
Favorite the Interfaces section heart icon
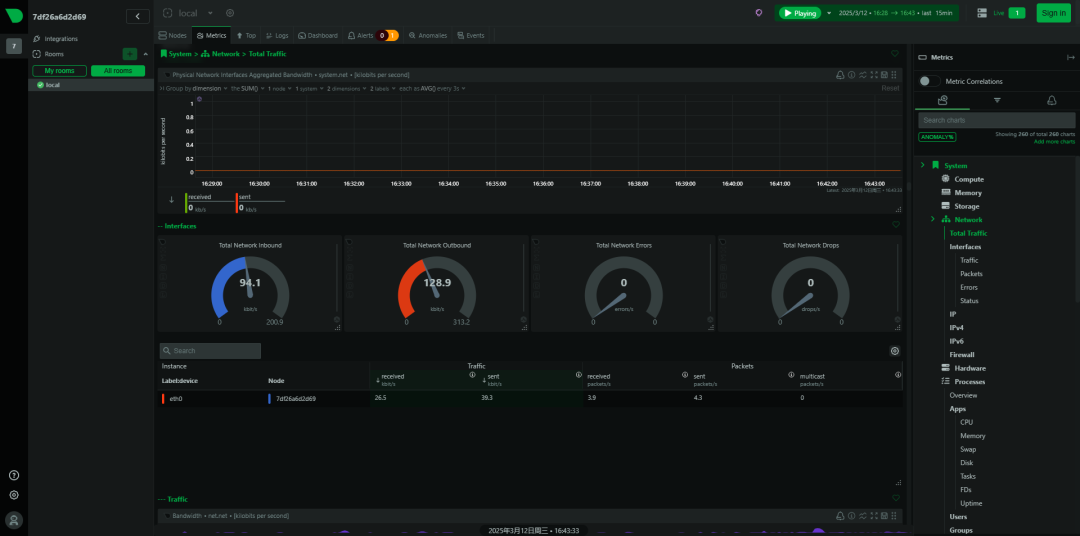(895, 225)
